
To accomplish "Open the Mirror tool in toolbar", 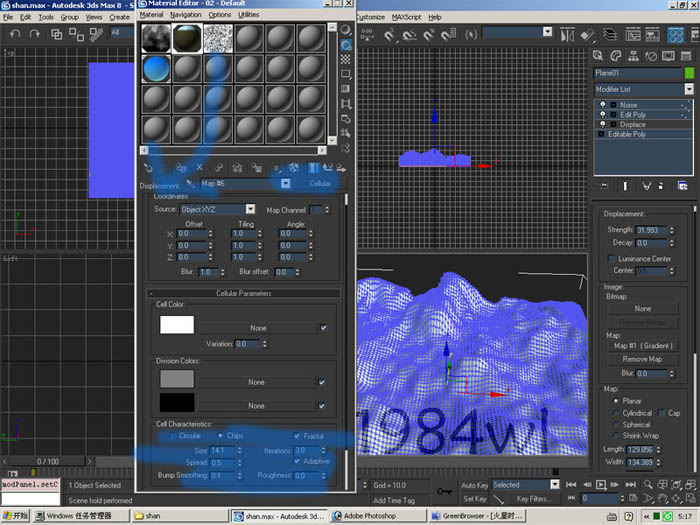I will [567, 34].
